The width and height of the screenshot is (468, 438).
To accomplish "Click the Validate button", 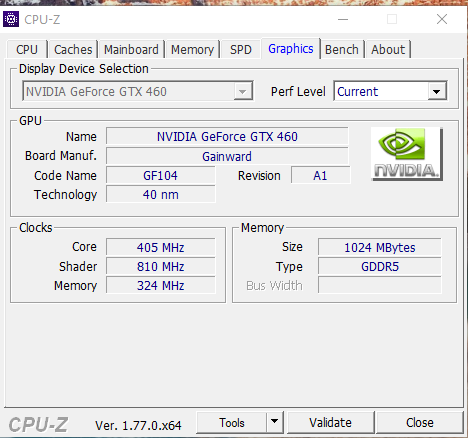I will [330, 423].
